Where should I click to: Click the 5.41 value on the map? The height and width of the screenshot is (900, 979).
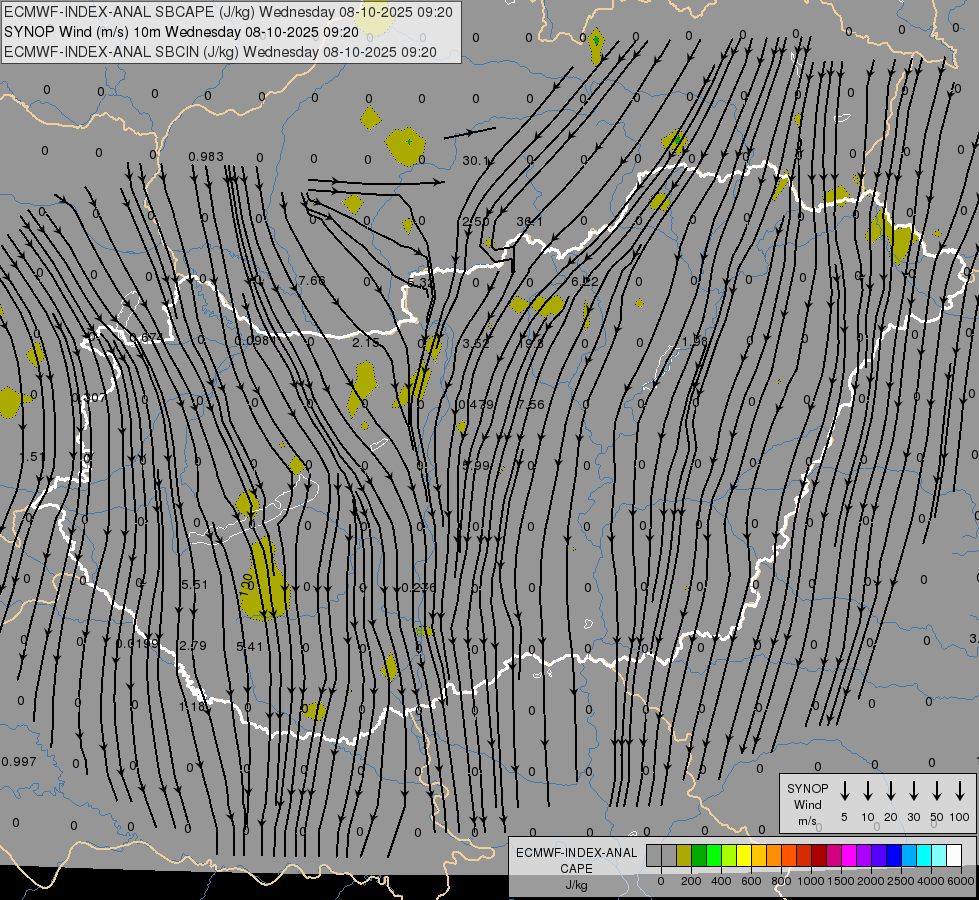[250, 646]
